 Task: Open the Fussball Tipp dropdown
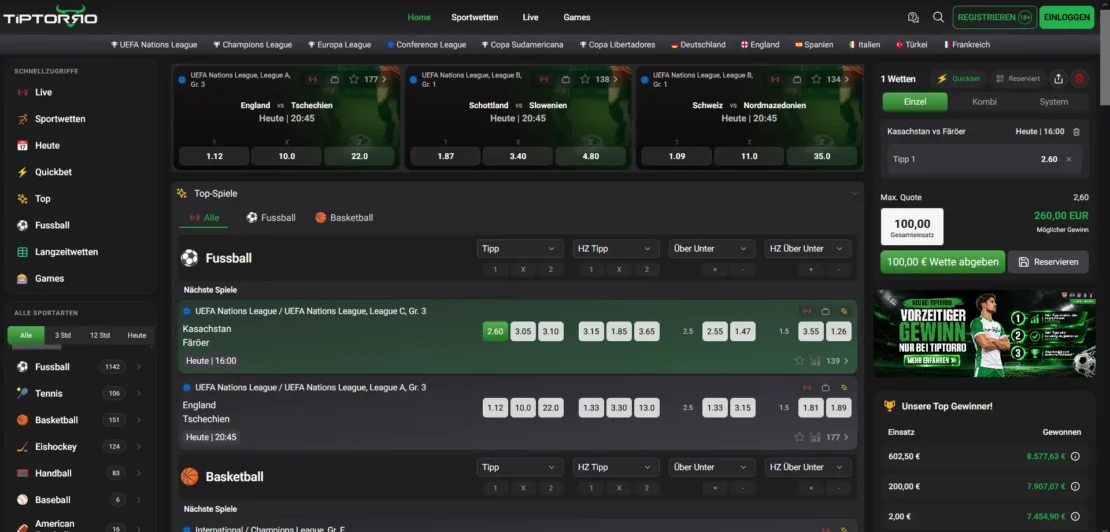pyautogui.click(x=520, y=248)
